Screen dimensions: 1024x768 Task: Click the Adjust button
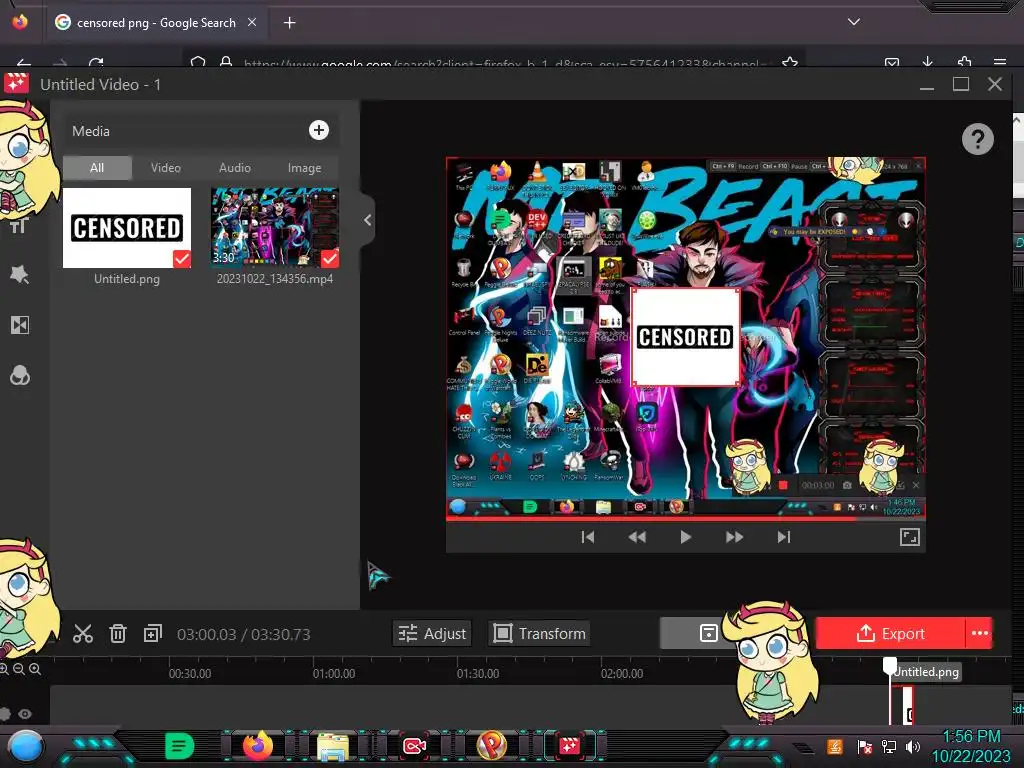click(x=432, y=633)
